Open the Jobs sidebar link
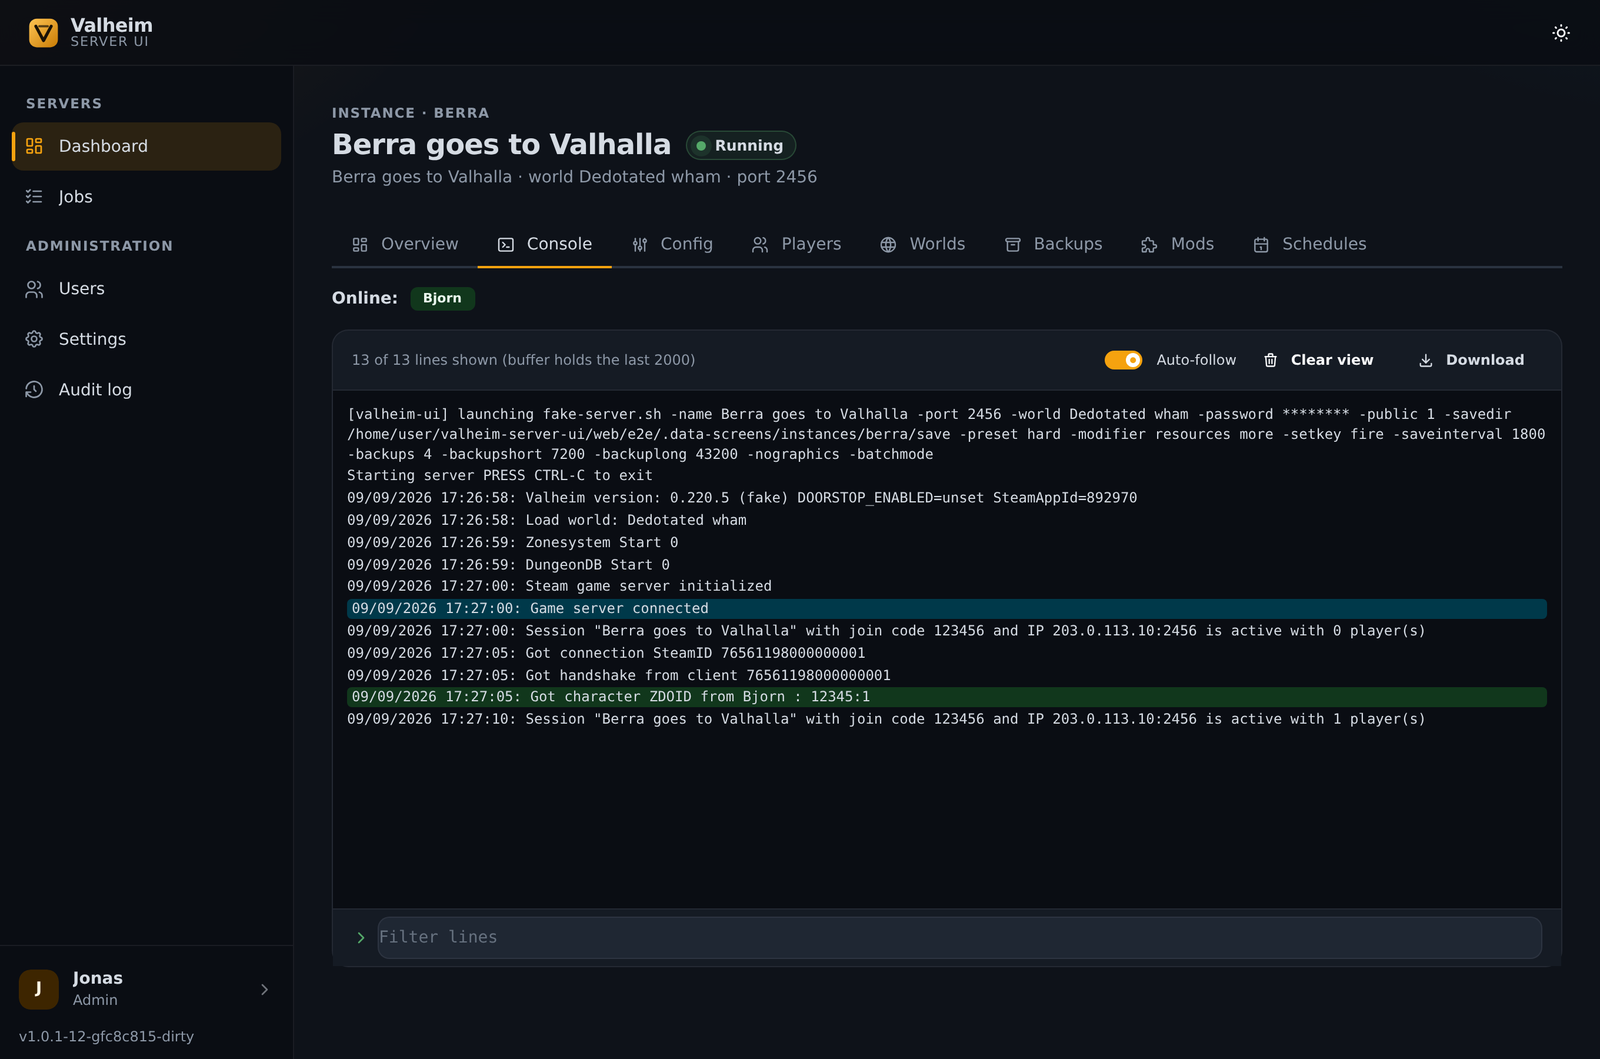Image resolution: width=1600 pixels, height=1059 pixels. tap(146, 197)
